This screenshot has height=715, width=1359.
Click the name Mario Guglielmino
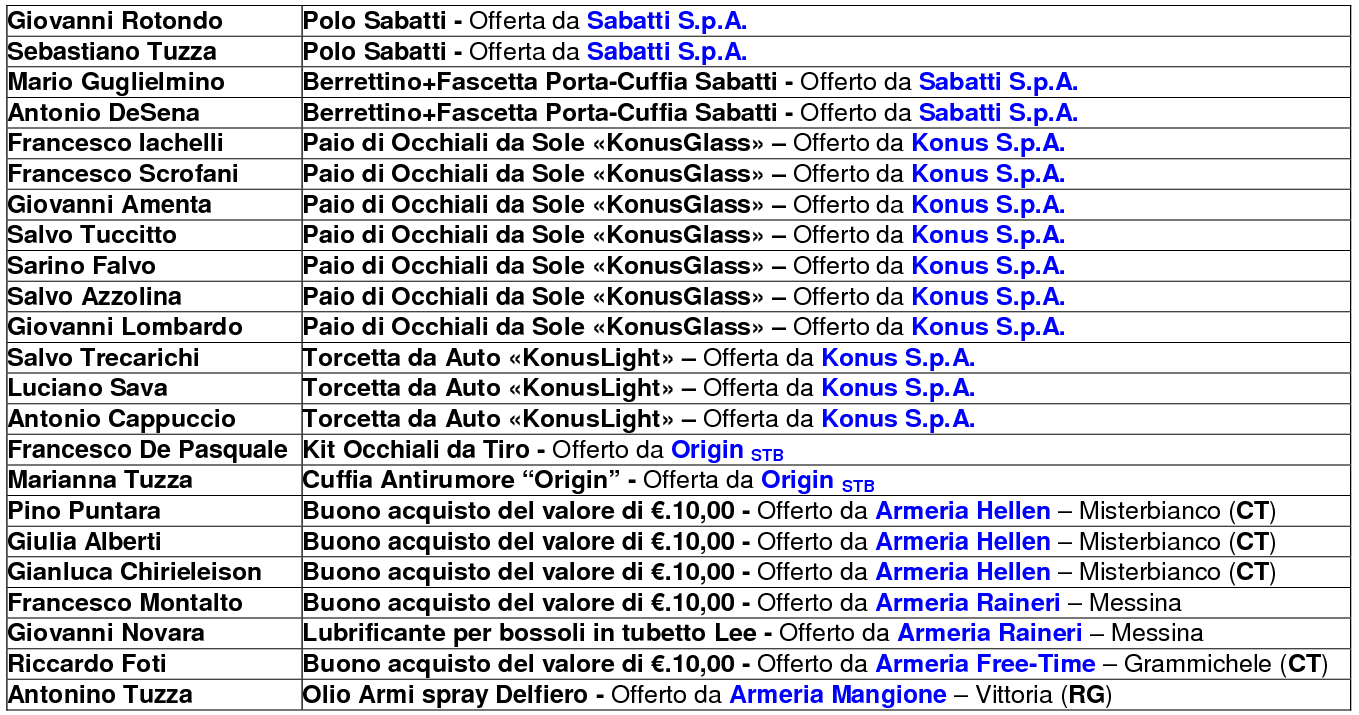[116, 82]
